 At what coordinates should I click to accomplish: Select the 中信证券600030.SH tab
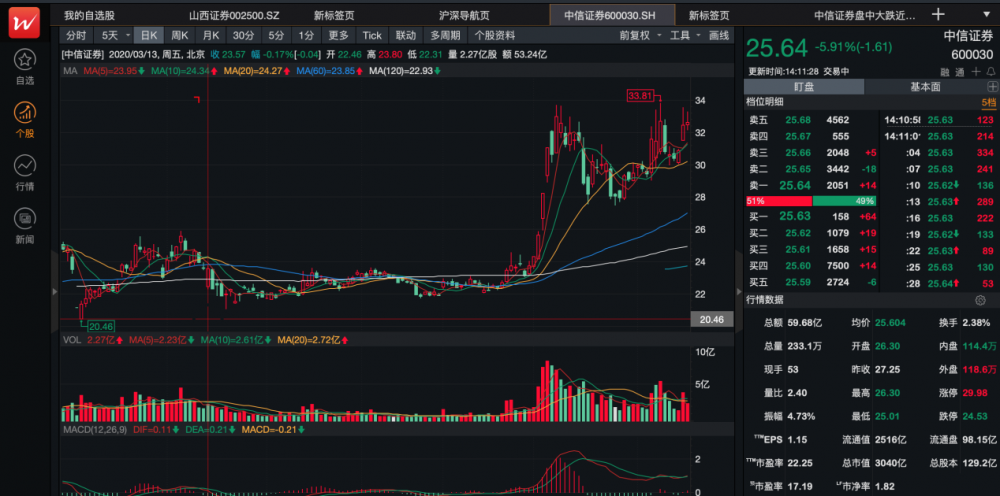[x=612, y=15]
